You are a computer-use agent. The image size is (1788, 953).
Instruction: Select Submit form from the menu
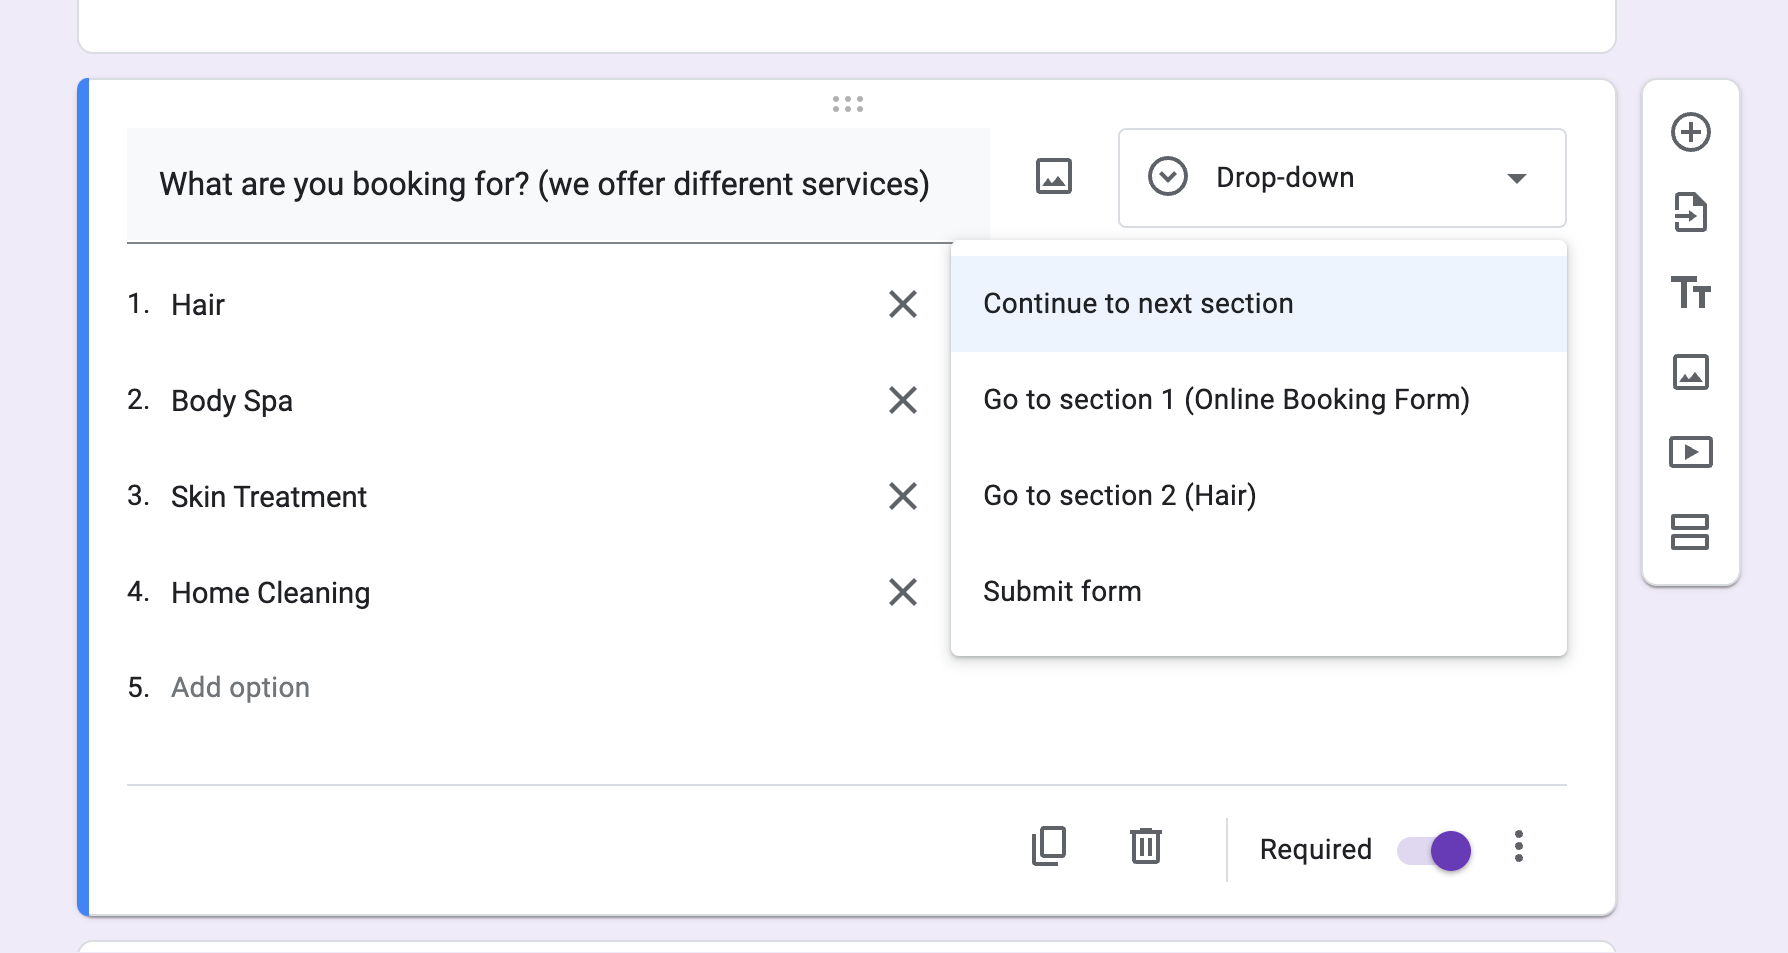pyautogui.click(x=1062, y=590)
